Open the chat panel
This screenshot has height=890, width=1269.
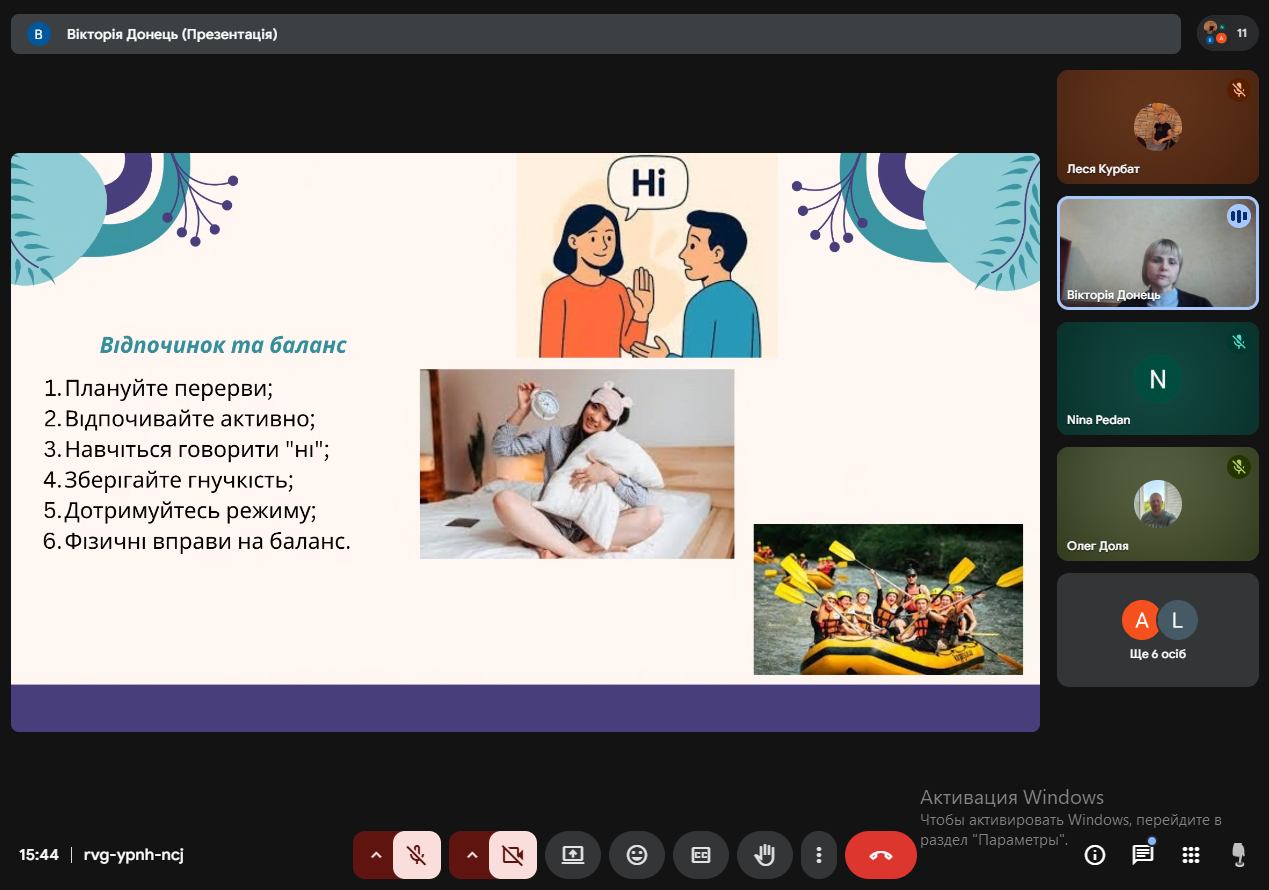tap(1142, 855)
